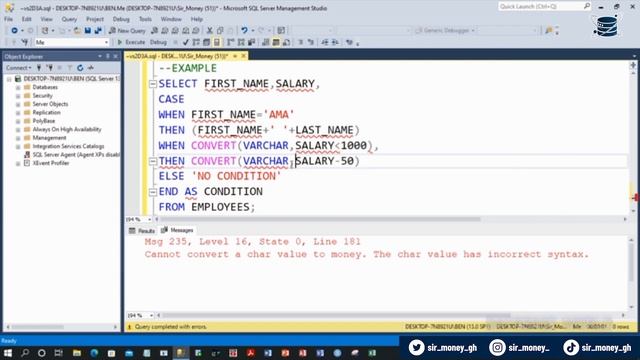Open the View menu

tap(46, 19)
